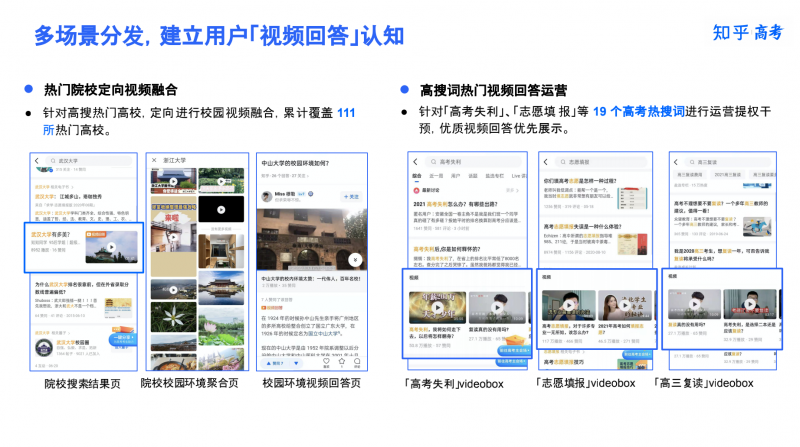Select the 话题 tab
The height and width of the screenshot is (447, 800).
pos(473,176)
